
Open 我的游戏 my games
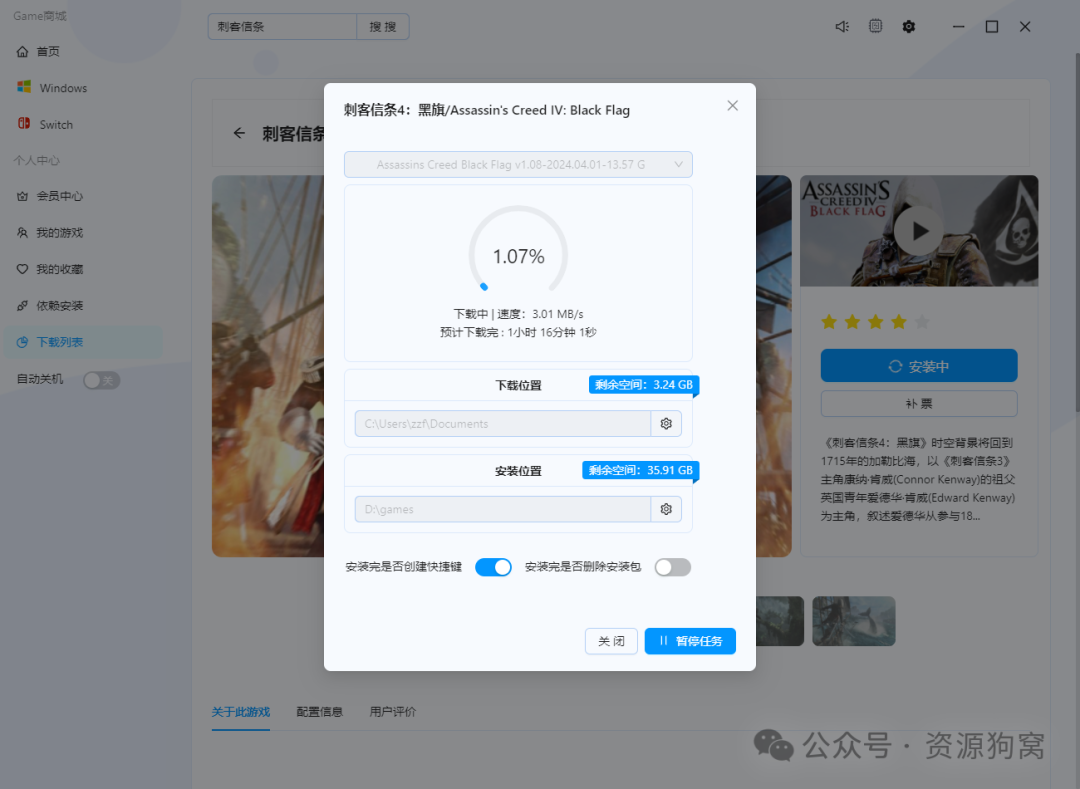(x=50, y=233)
